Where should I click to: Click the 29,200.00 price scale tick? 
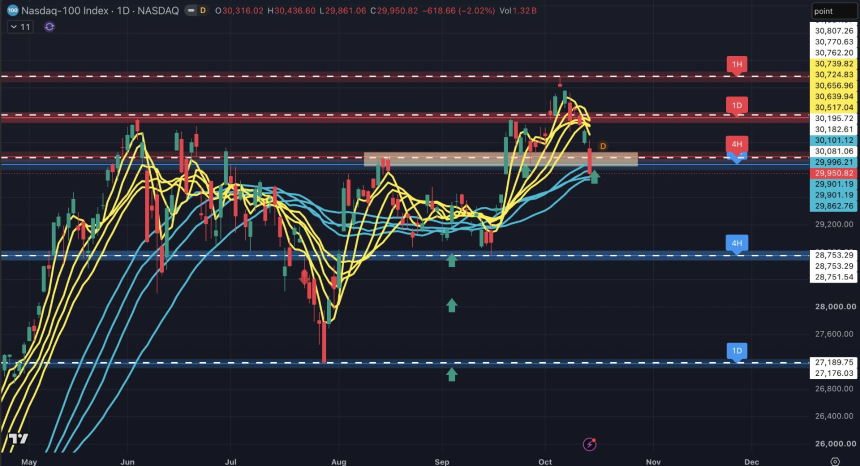click(x=834, y=224)
